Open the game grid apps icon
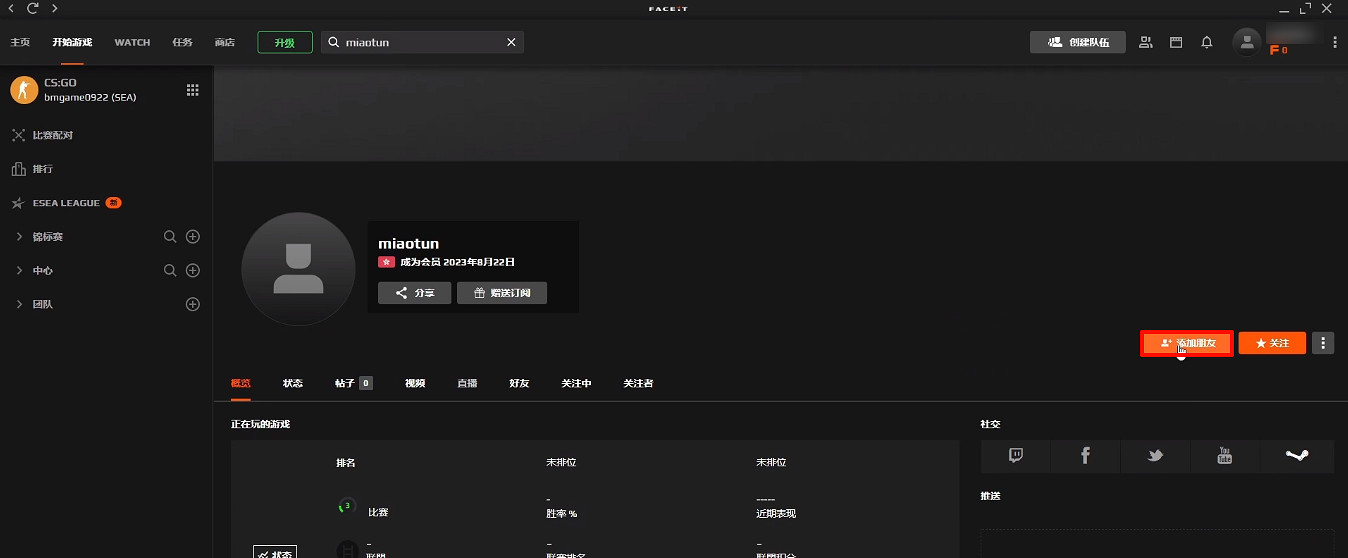This screenshot has width=1348, height=558. click(x=193, y=90)
